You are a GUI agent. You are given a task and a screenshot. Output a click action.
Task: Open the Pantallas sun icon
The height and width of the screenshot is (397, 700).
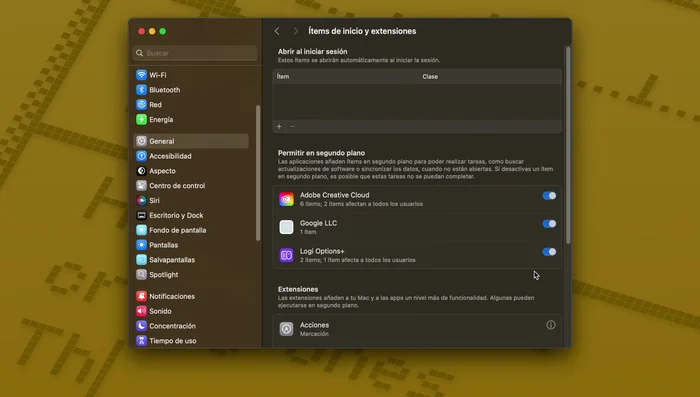pyautogui.click(x=142, y=245)
